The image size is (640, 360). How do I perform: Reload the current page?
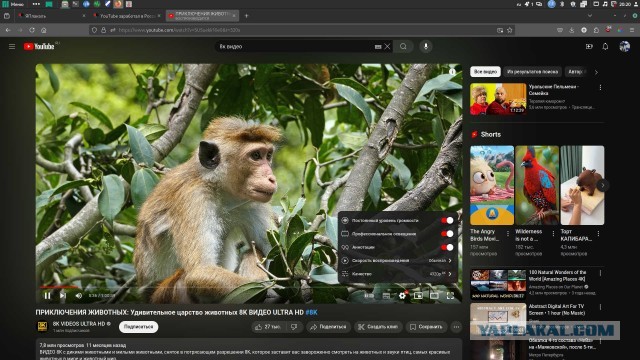[x=32, y=30]
